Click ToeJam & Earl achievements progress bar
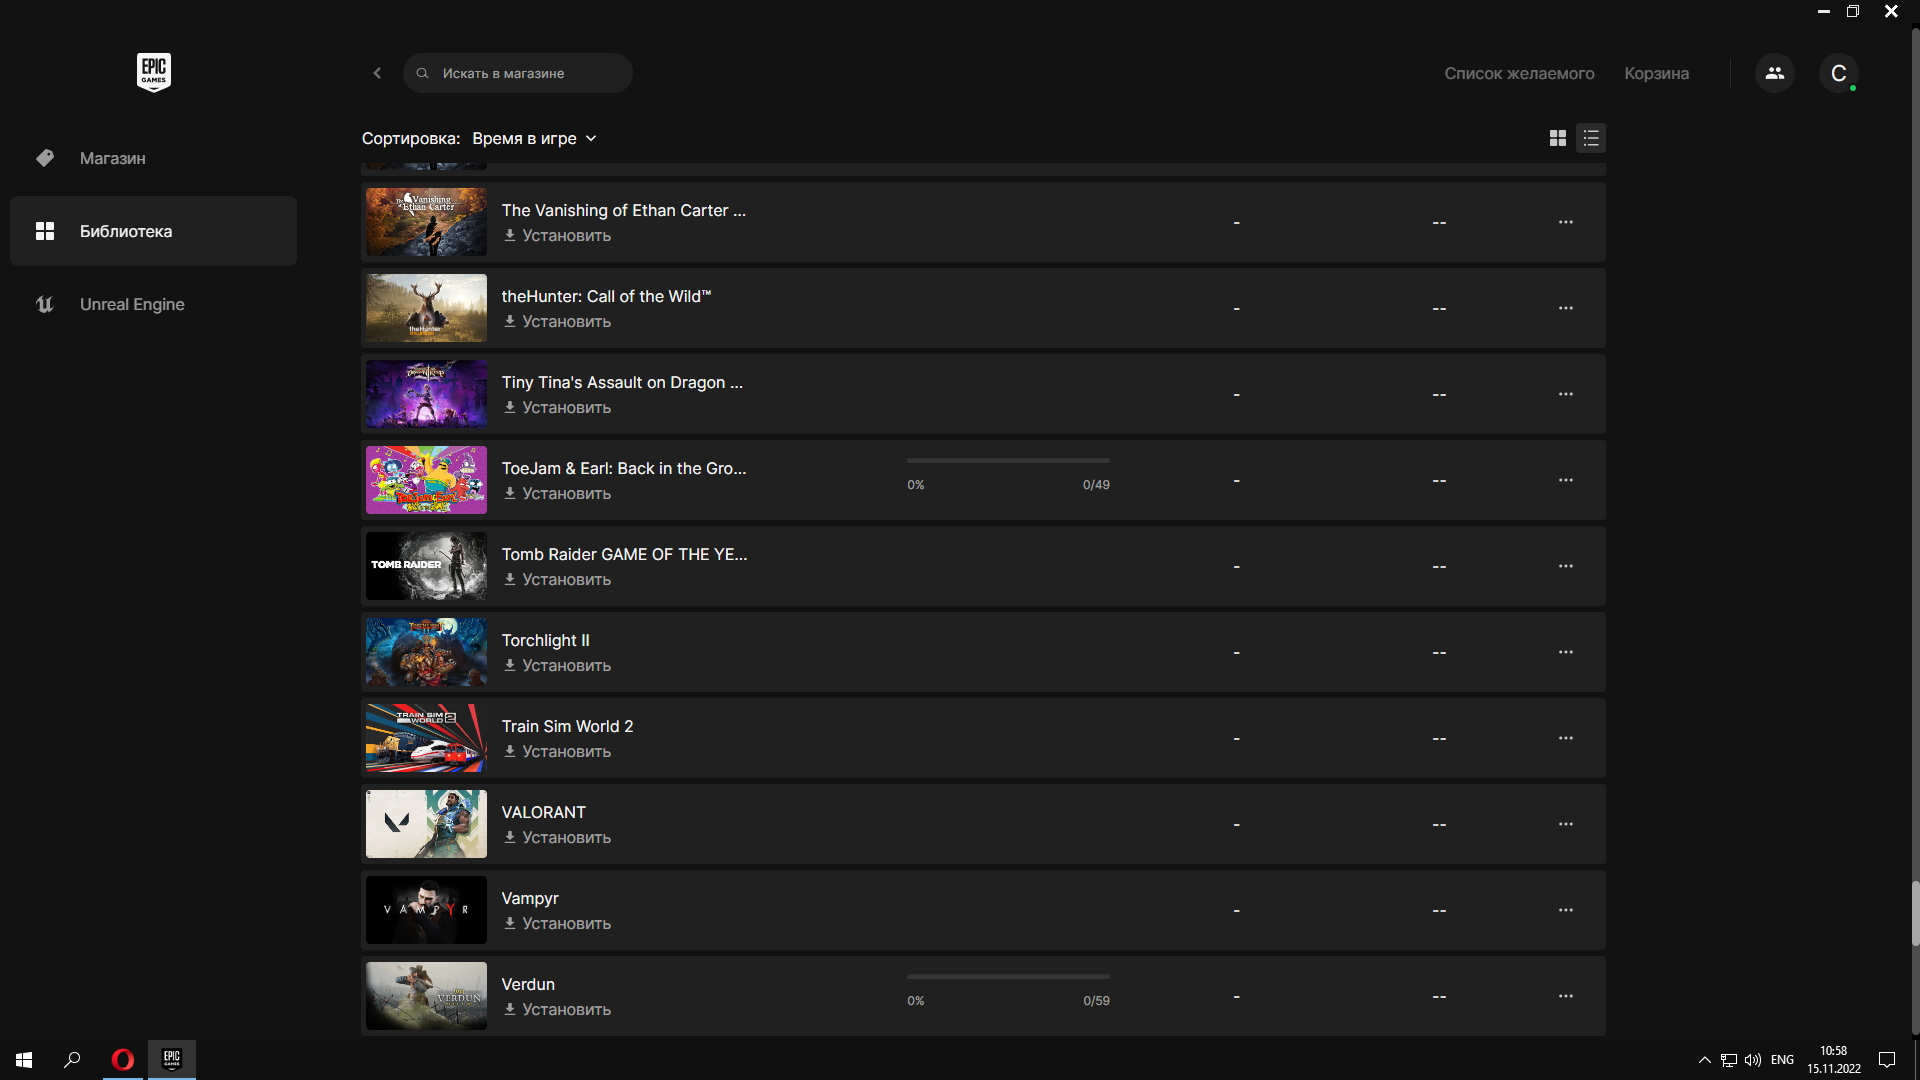Viewport: 1920px width, 1080px height. pyautogui.click(x=1008, y=461)
